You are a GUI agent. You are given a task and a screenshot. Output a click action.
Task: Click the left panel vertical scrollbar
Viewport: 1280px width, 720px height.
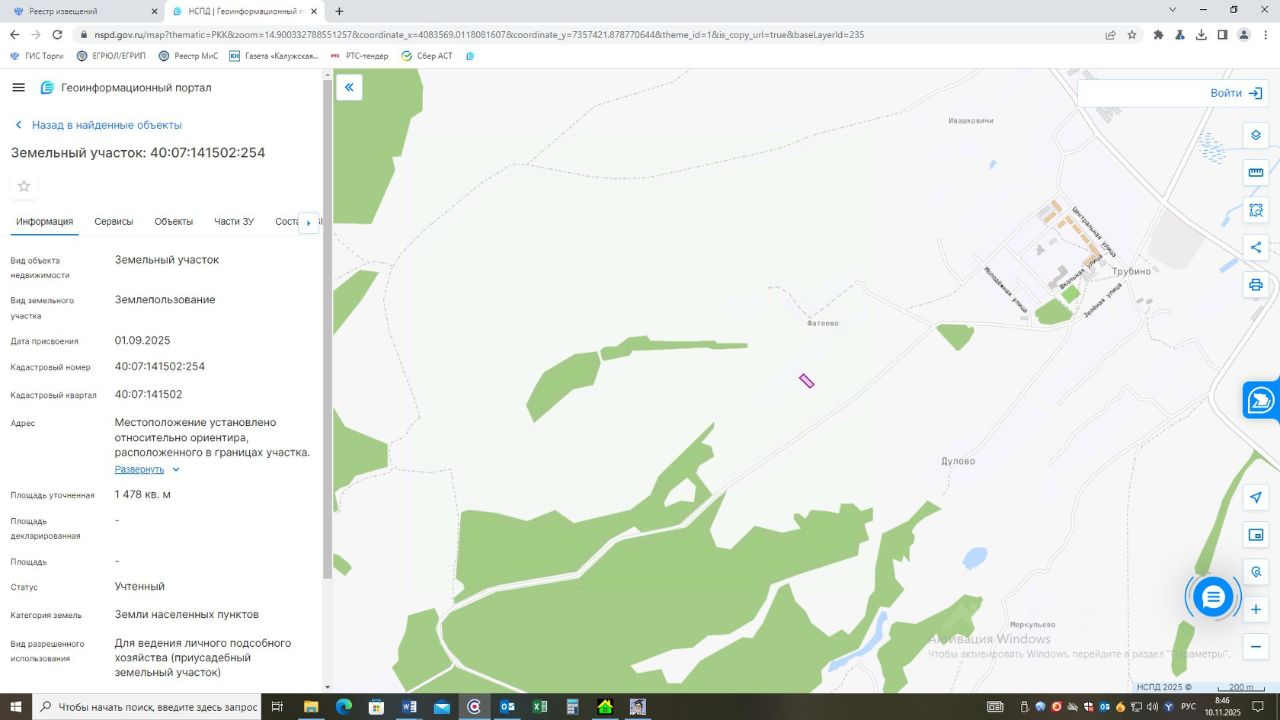point(327,330)
